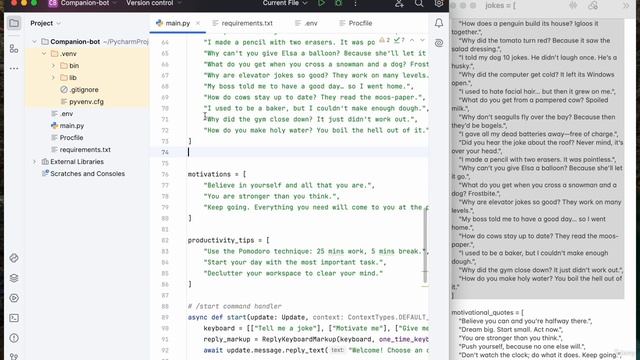640x360 pixels.
Task: Run the current file
Action: tap(322, 3)
